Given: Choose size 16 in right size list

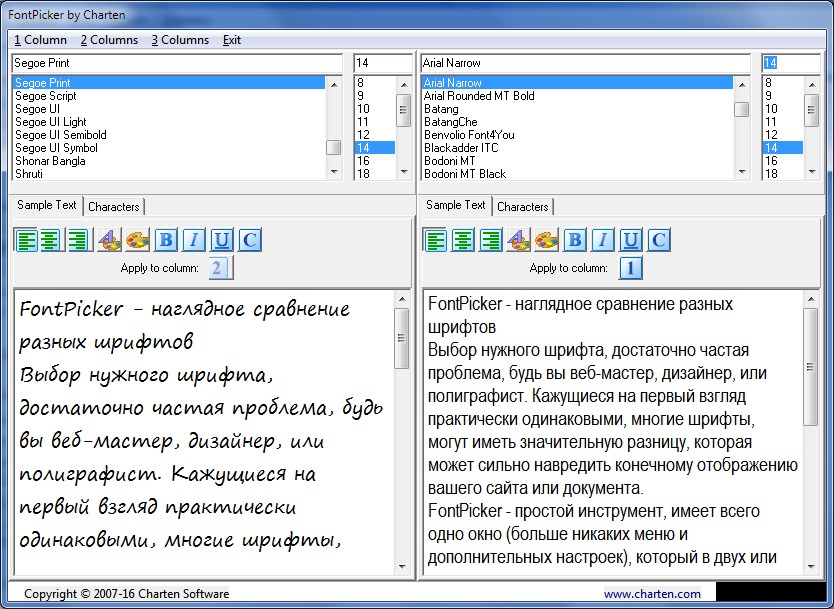Looking at the screenshot, I should (783, 161).
